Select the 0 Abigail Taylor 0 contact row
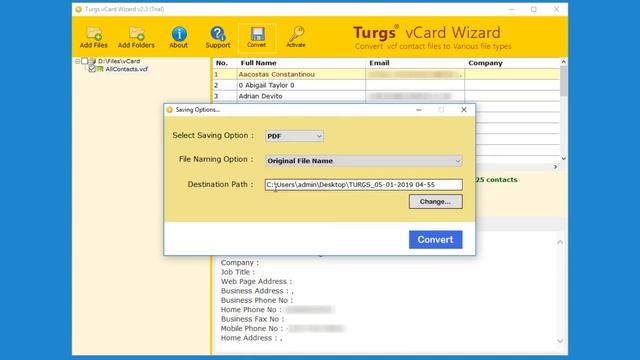The image size is (640, 360). coord(386,85)
